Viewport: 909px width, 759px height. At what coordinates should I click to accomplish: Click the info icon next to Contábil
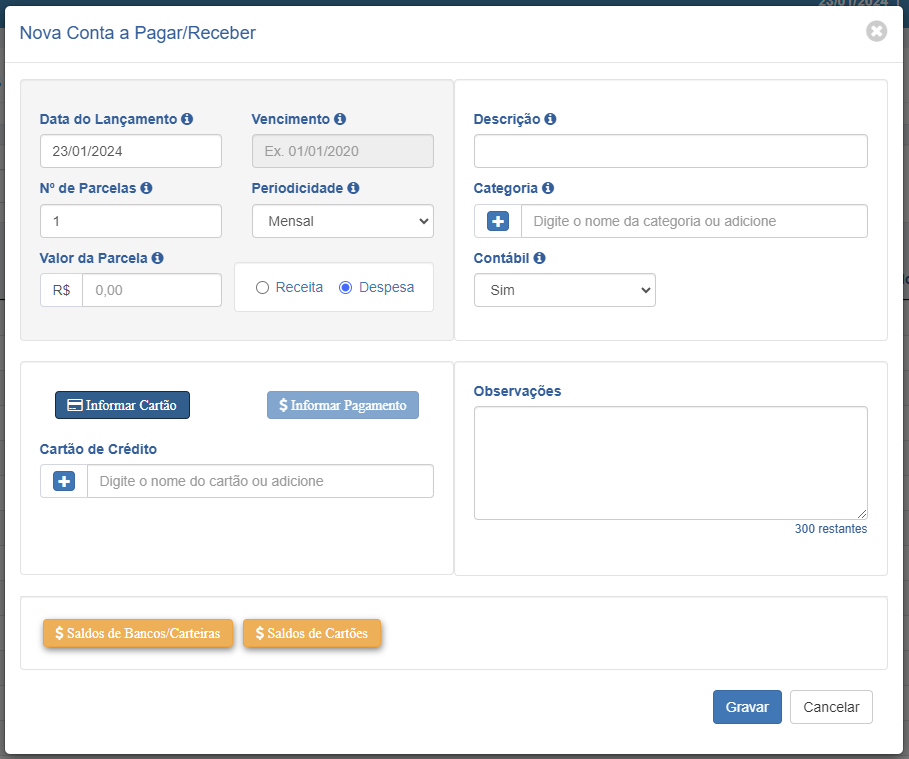pyautogui.click(x=539, y=258)
